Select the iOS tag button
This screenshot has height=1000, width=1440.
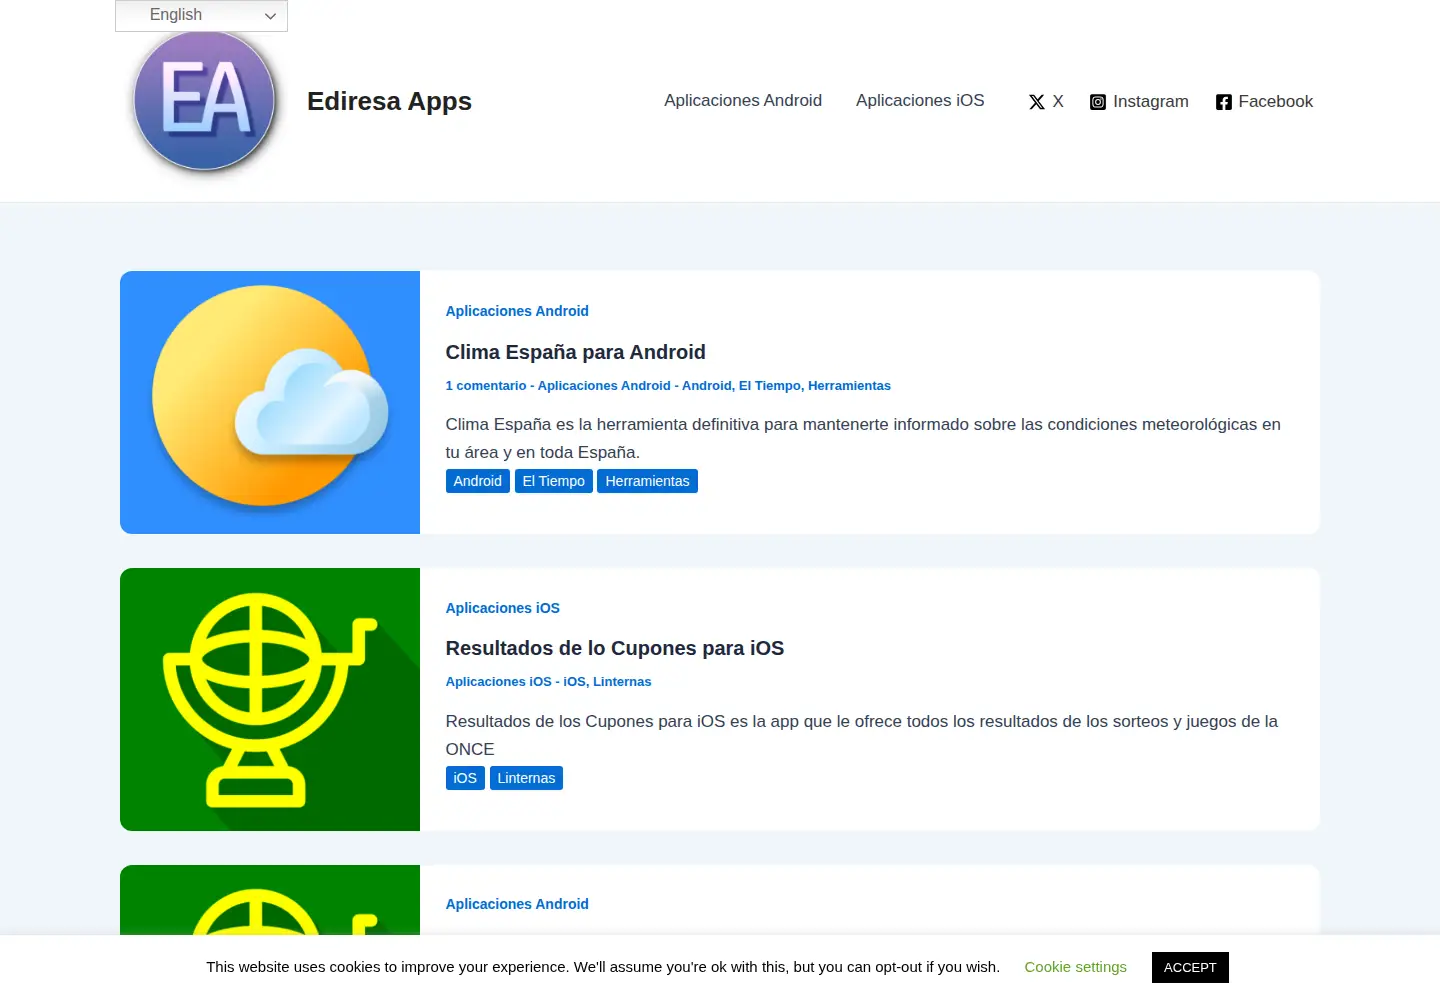click(465, 778)
